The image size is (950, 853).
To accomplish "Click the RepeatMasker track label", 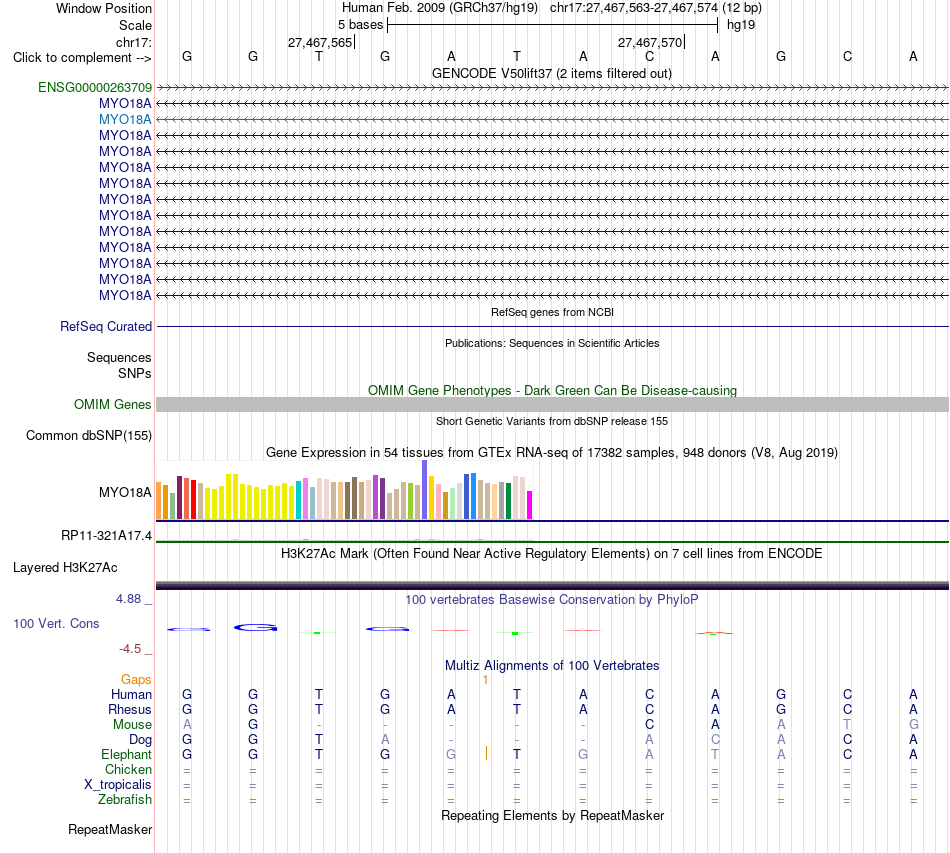I will pyautogui.click(x=110, y=829).
